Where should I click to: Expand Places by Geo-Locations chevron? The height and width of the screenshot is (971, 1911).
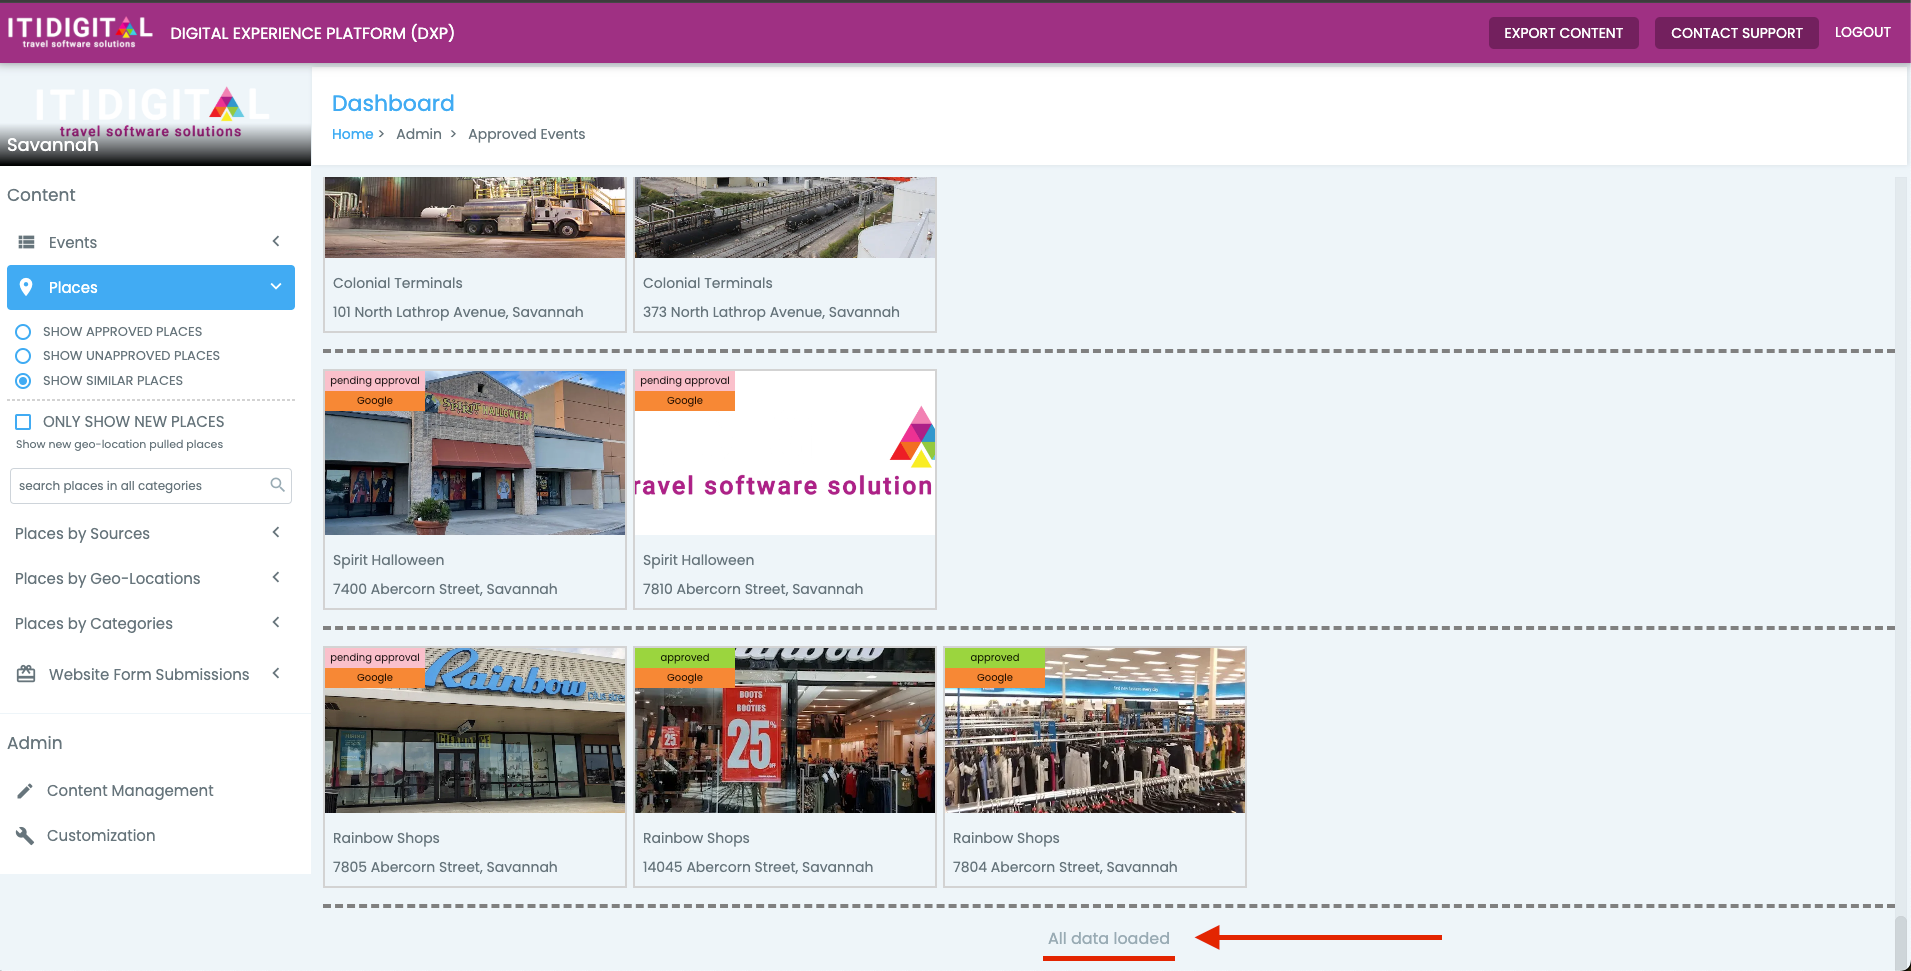(x=276, y=577)
